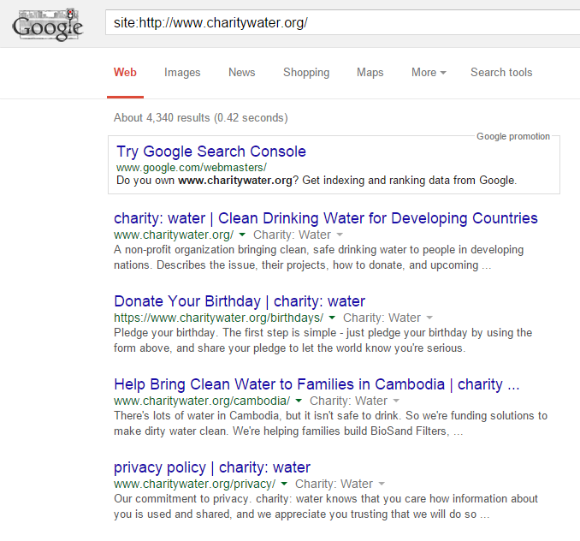
Task: Click the 'Do you own www.charitywater.org?' promotion text
Action: [x=316, y=180]
